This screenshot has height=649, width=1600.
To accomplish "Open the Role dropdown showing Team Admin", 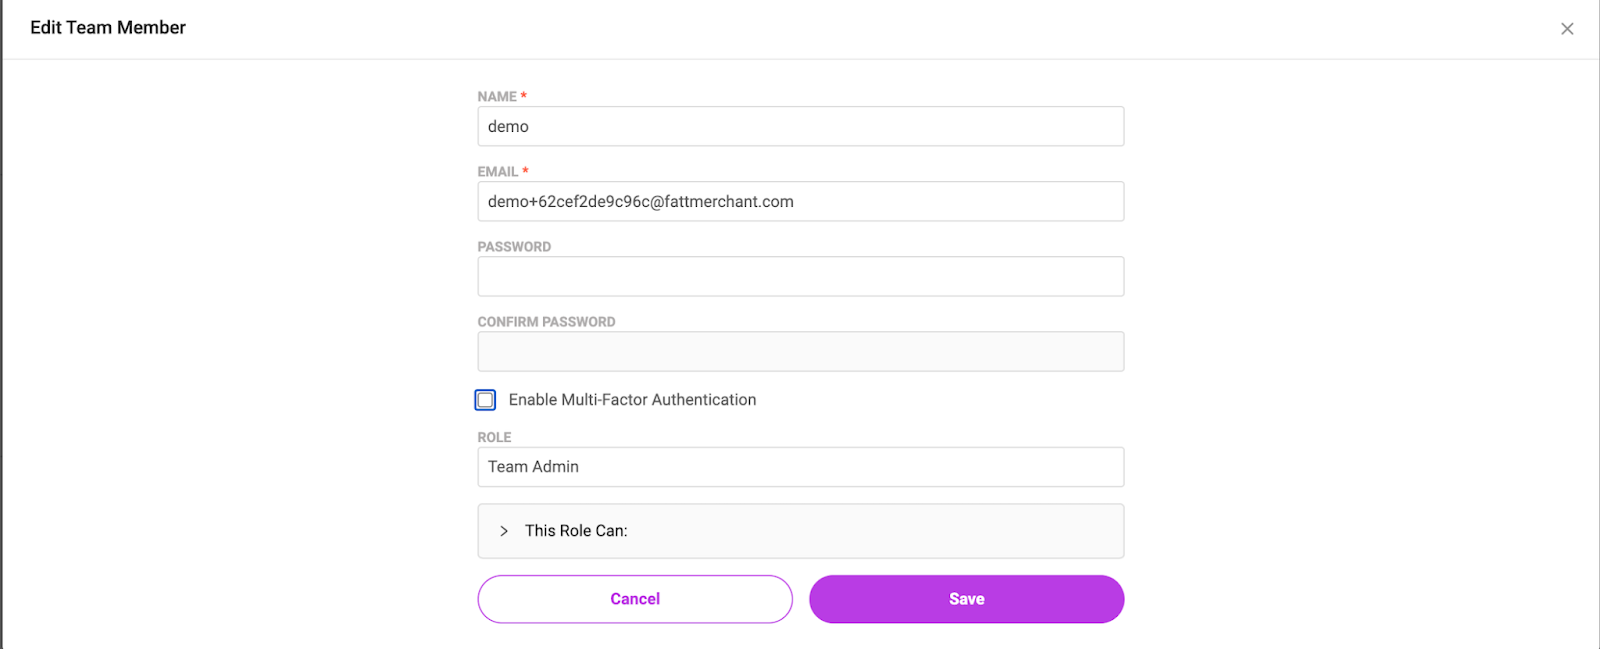I will point(800,467).
